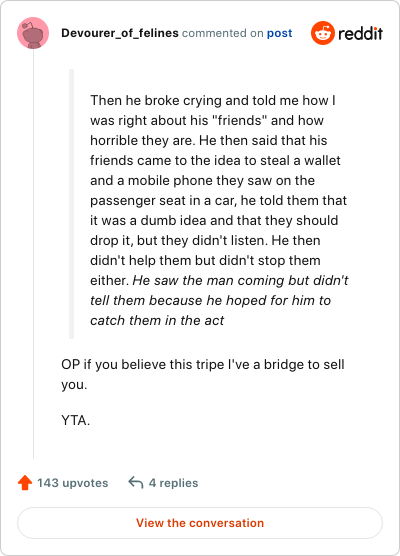400x556 pixels.
Task: Click italic line "catch them in the act"
Action: (157, 321)
